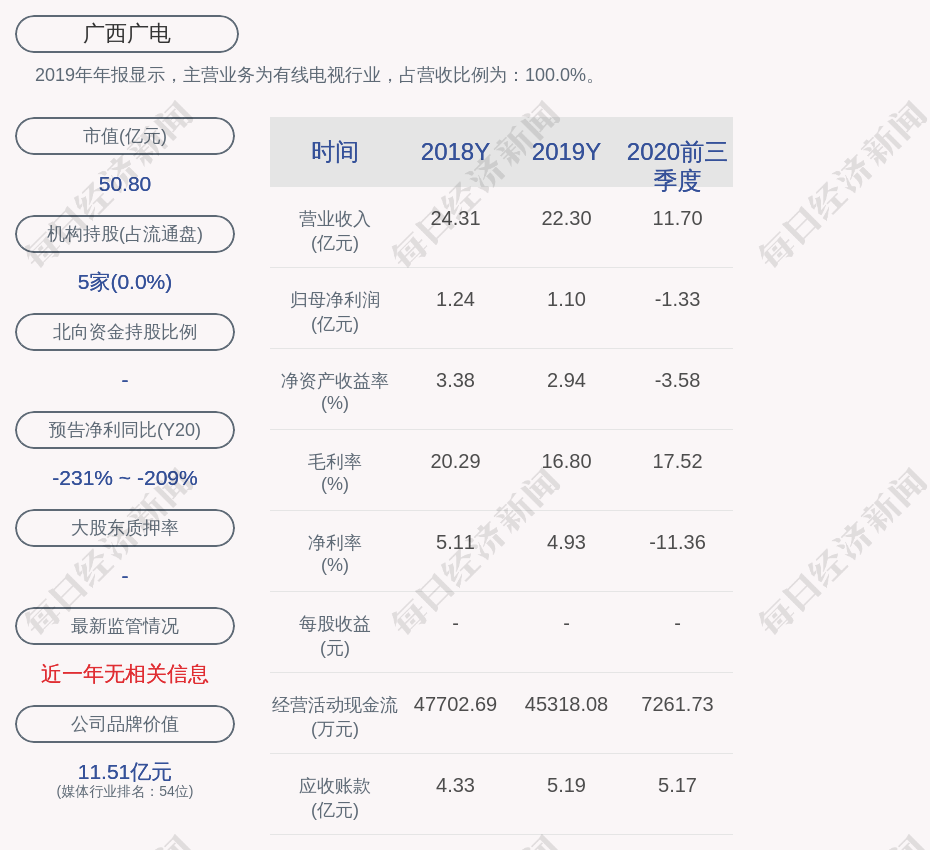Viewport: 930px width, 850px height.
Task: Select the institutional holding value 5家(0.0%)
Action: click(x=125, y=282)
